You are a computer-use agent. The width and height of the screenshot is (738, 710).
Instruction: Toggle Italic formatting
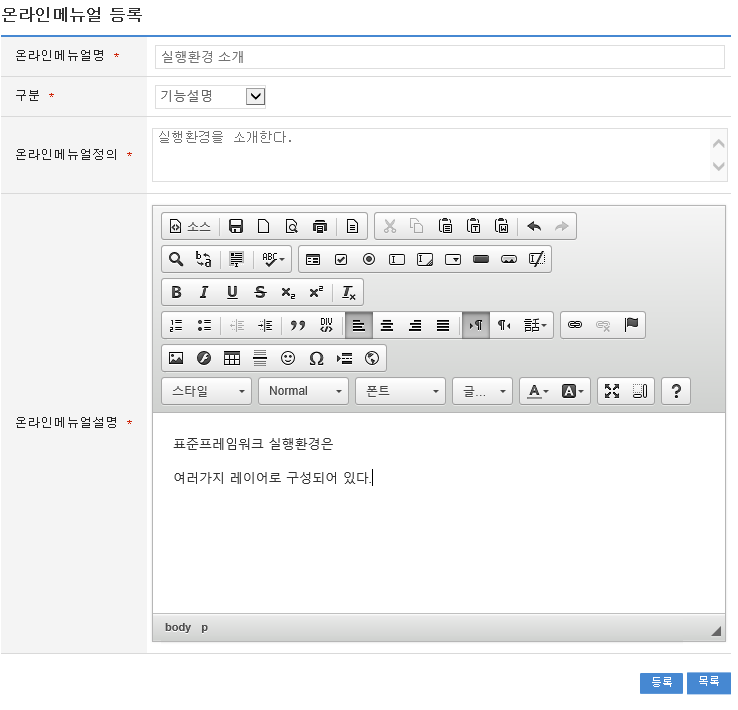(x=204, y=292)
